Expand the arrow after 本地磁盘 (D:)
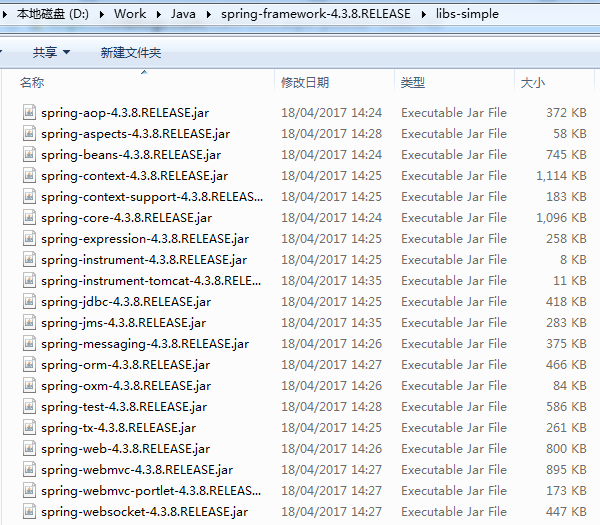The width and height of the screenshot is (600, 525). [x=101, y=15]
